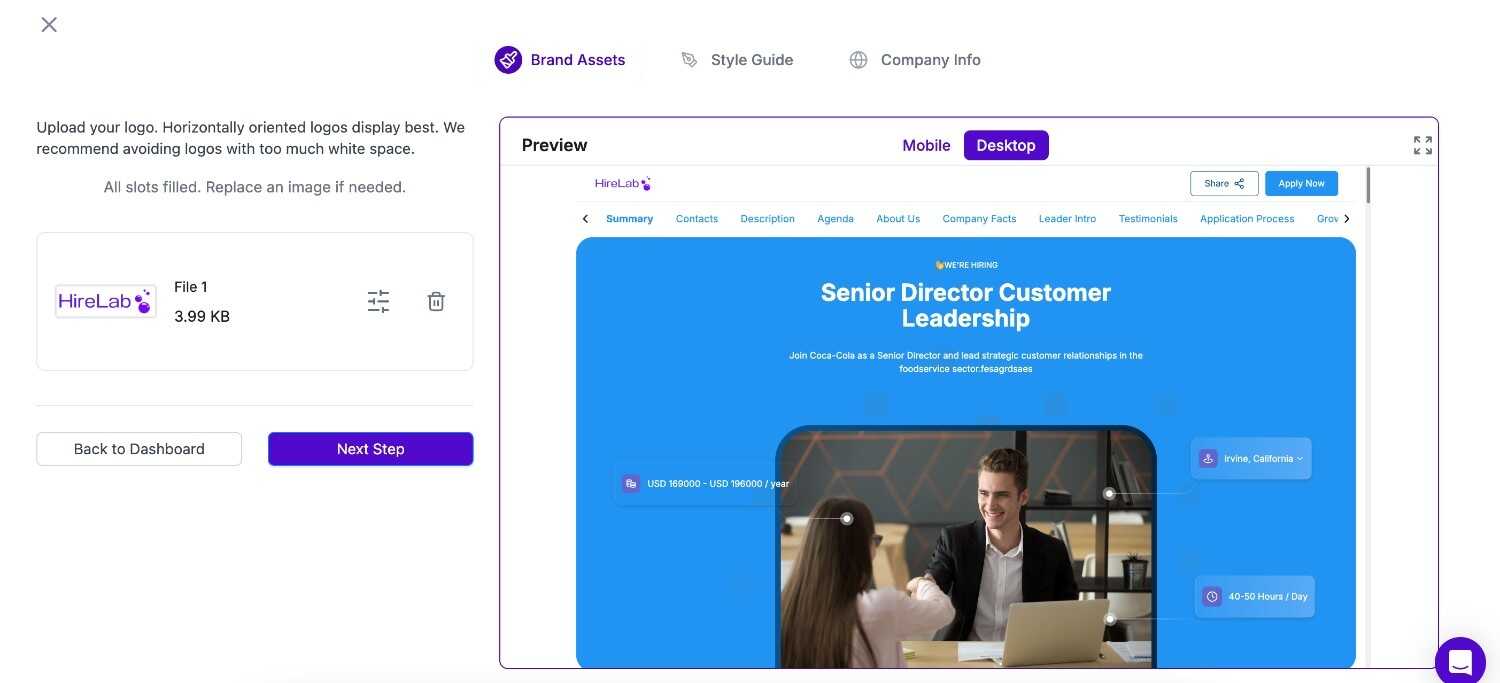Go to Next Step

pyautogui.click(x=370, y=449)
